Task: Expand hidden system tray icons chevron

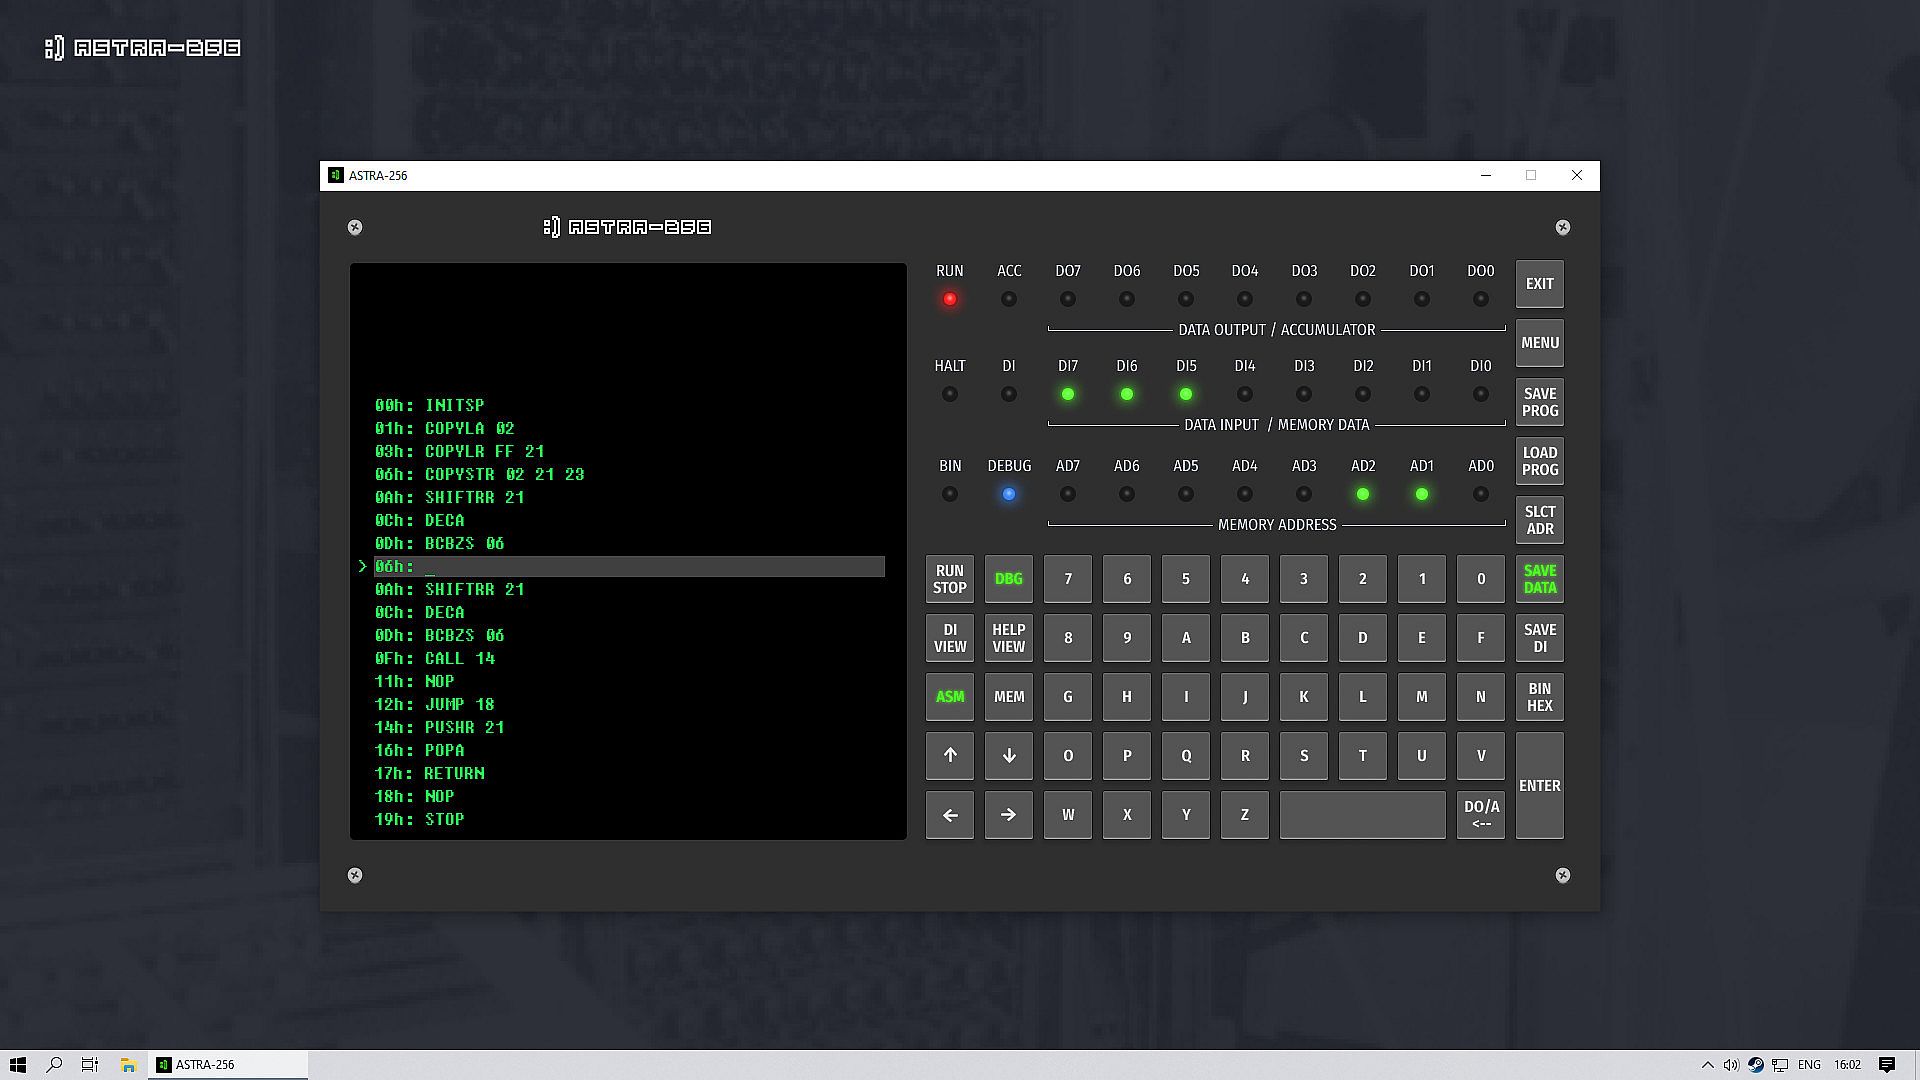Action: point(1707,1064)
